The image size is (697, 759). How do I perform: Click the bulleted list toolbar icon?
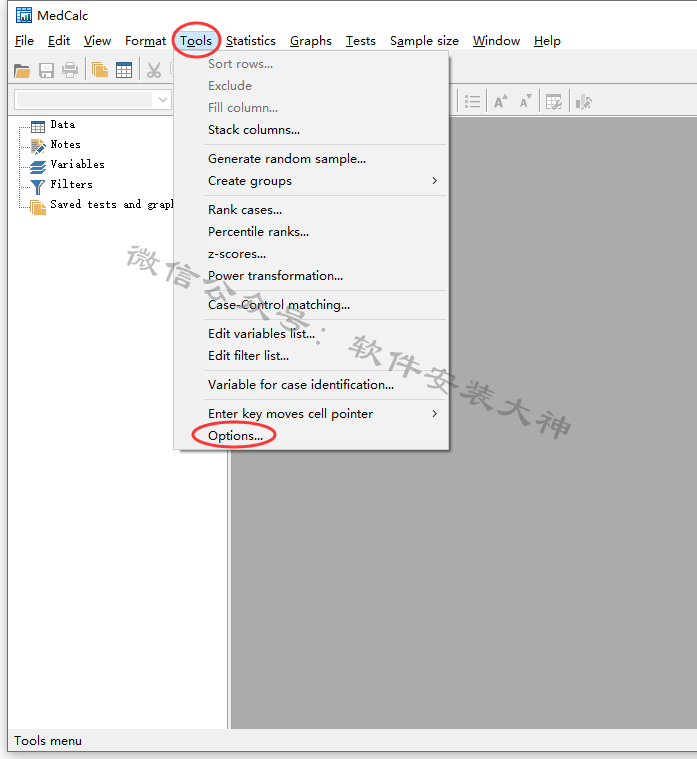click(472, 102)
